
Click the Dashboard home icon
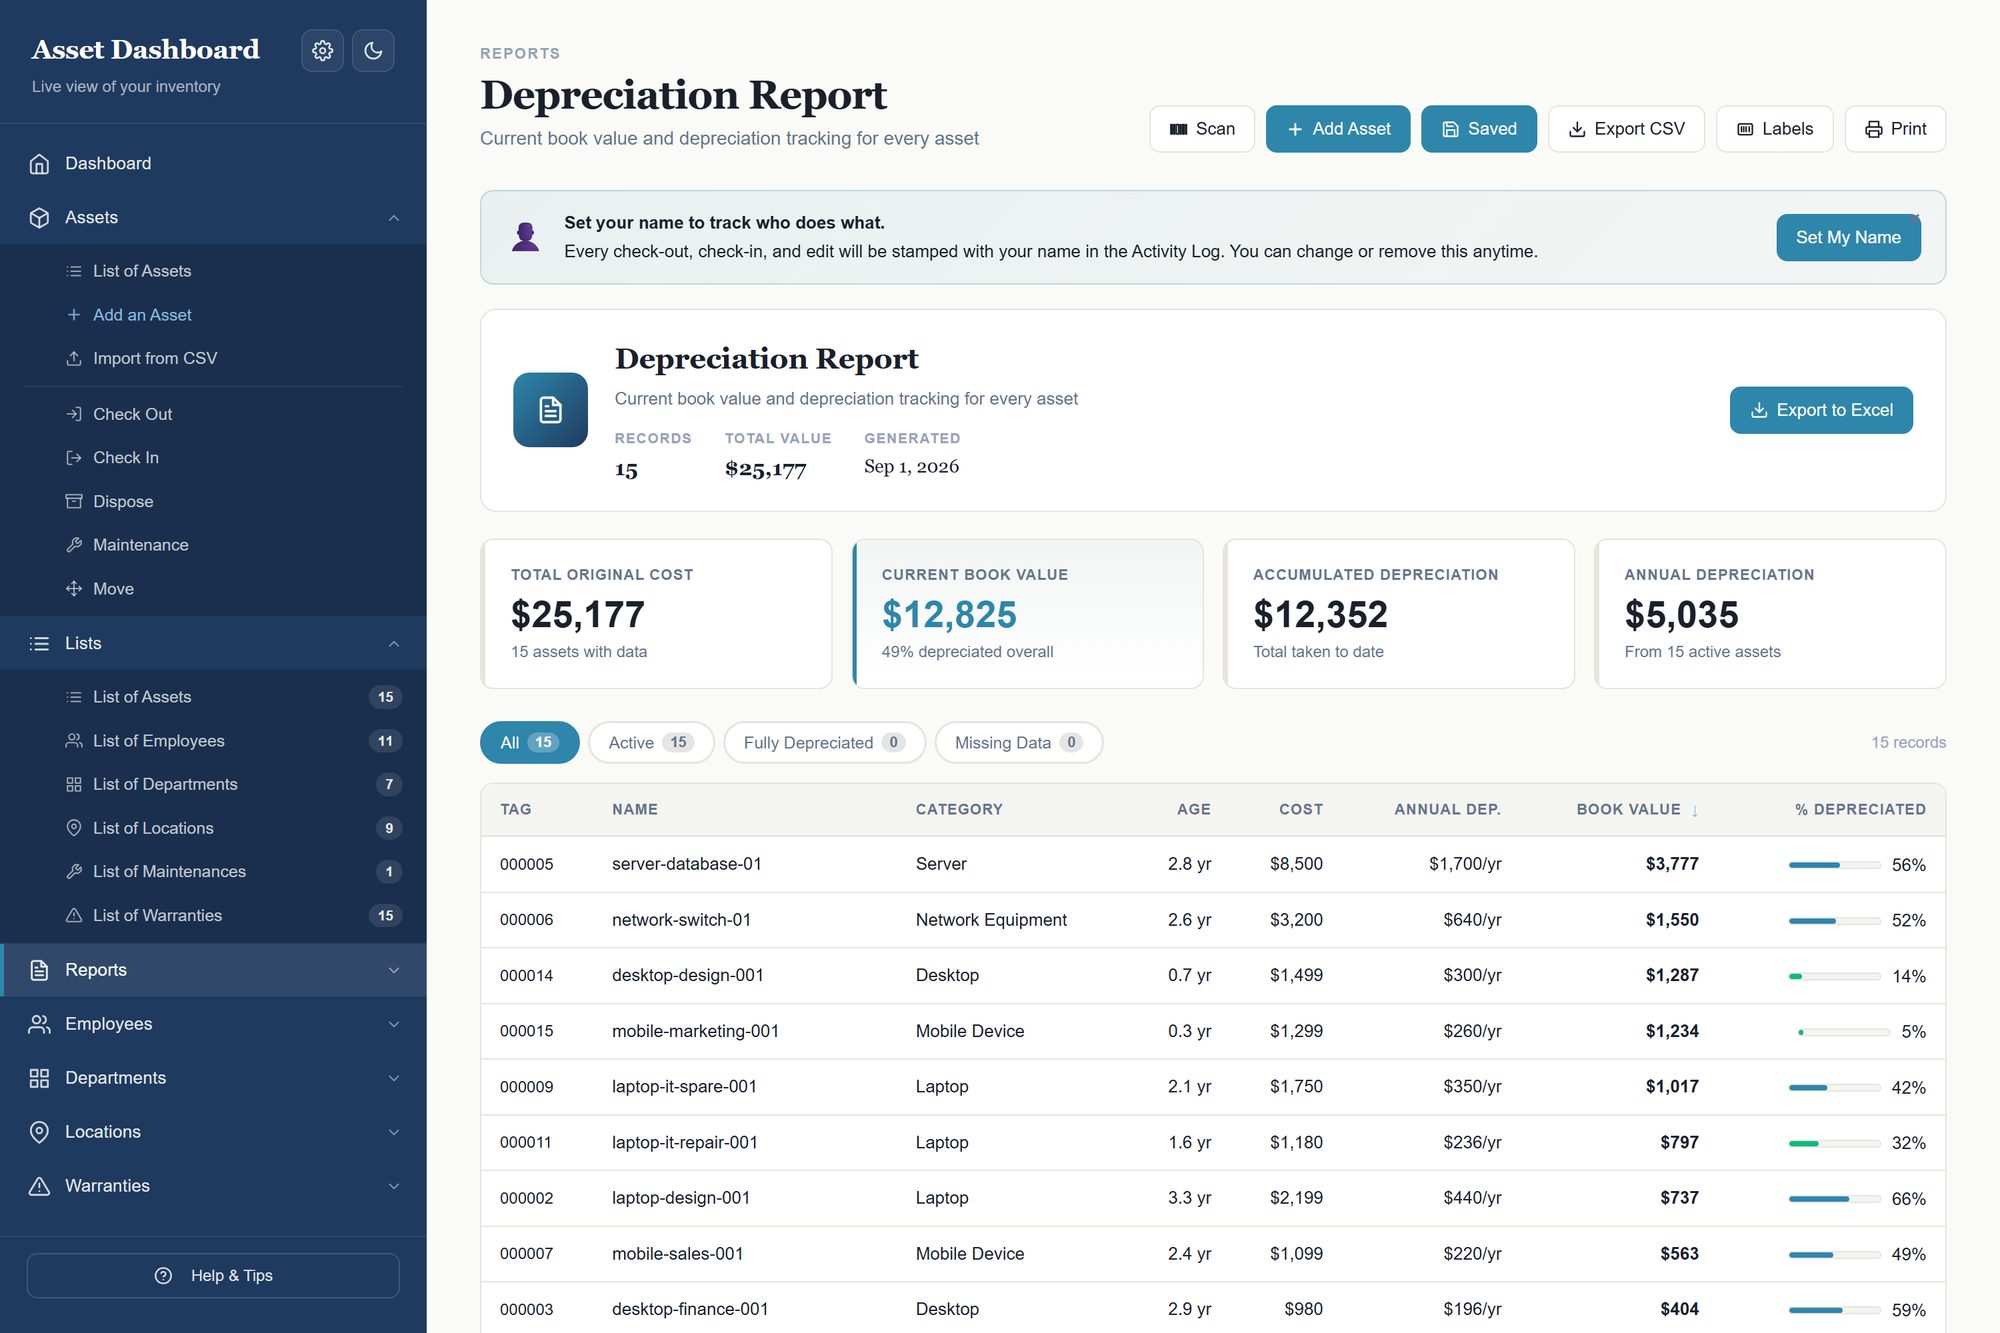pyautogui.click(x=39, y=163)
